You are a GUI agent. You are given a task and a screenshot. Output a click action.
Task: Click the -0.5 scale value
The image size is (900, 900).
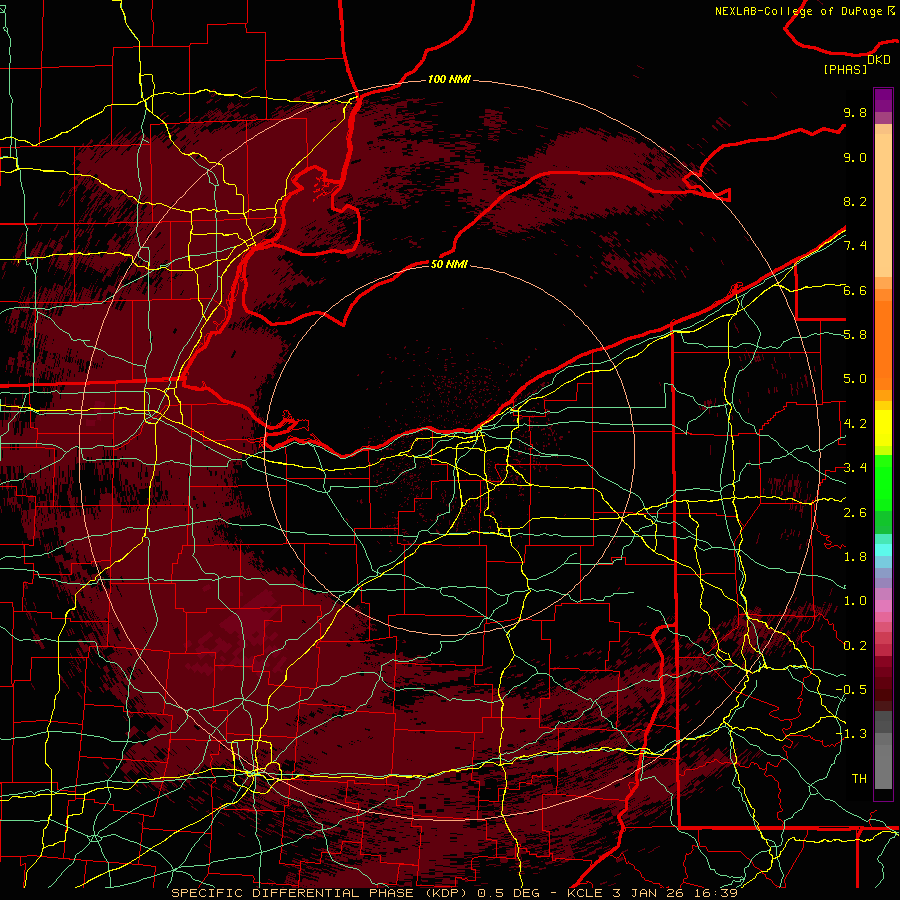click(x=851, y=690)
